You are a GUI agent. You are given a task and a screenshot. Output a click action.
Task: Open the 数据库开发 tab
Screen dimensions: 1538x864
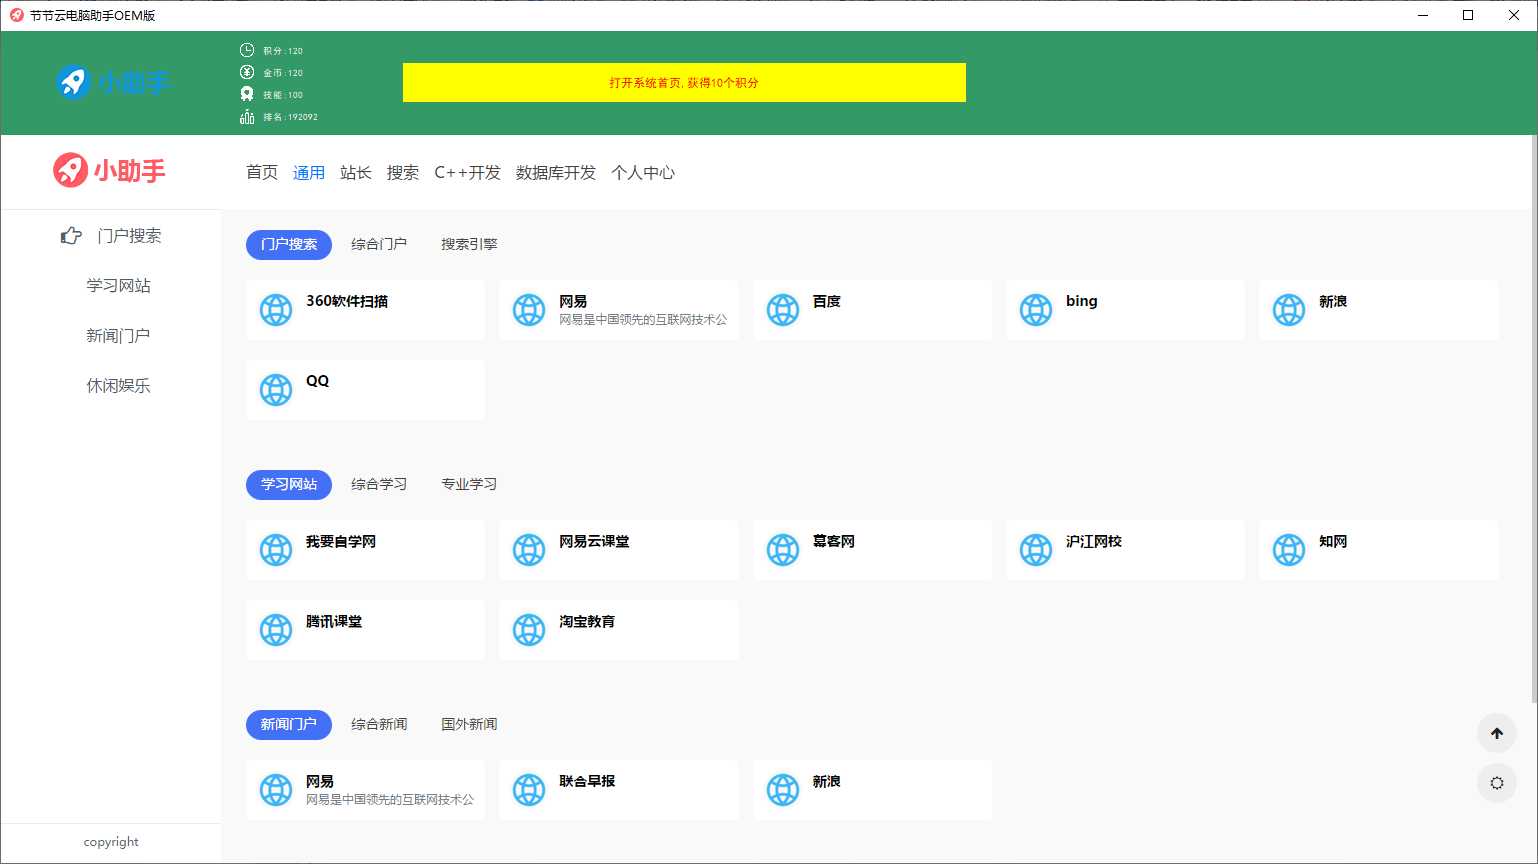(556, 172)
